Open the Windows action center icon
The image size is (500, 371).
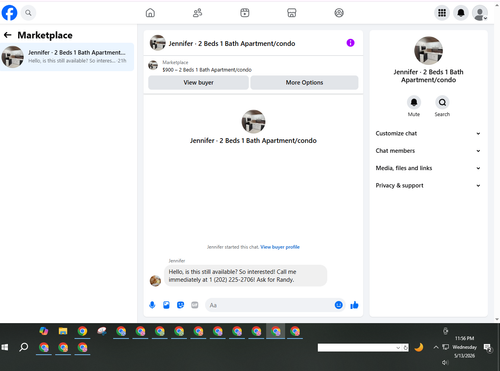click(x=488, y=348)
